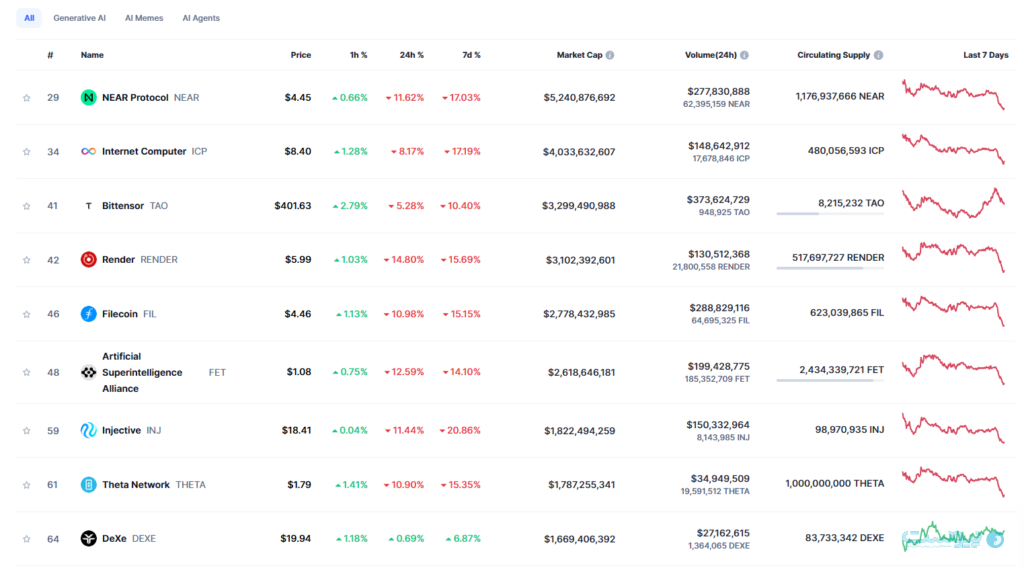The image size is (1024, 568).
Task: Open Bittensor 7-day sparkline chart
Action: coord(953,203)
